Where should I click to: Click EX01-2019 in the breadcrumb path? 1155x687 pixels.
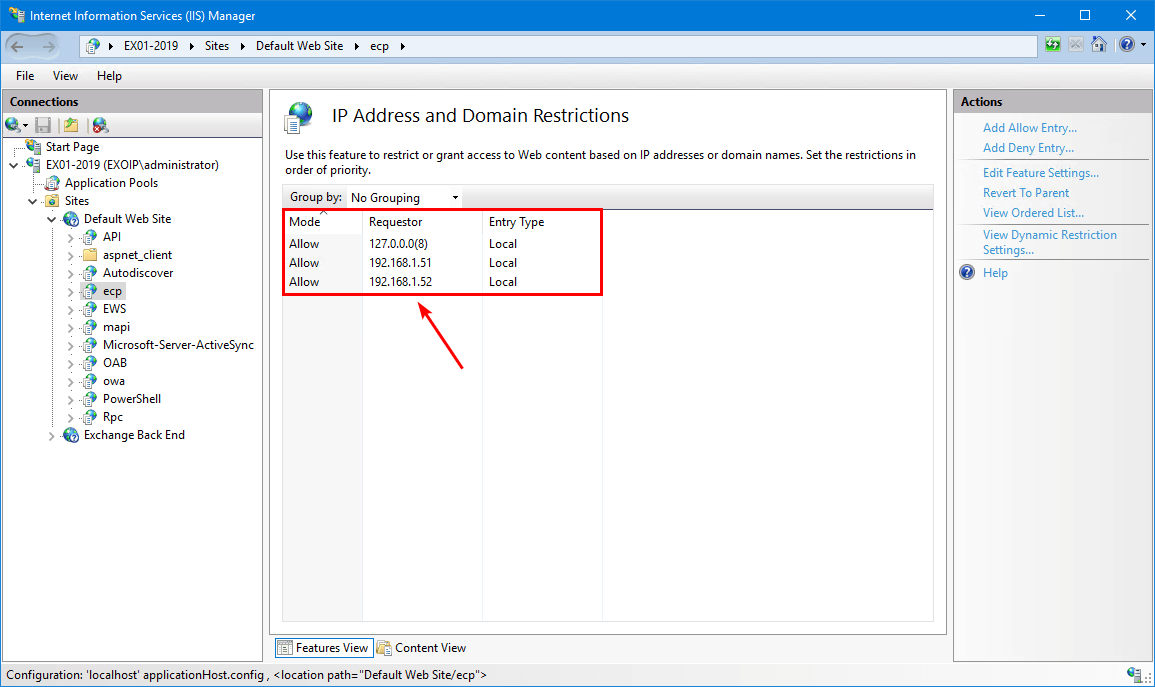click(x=151, y=46)
